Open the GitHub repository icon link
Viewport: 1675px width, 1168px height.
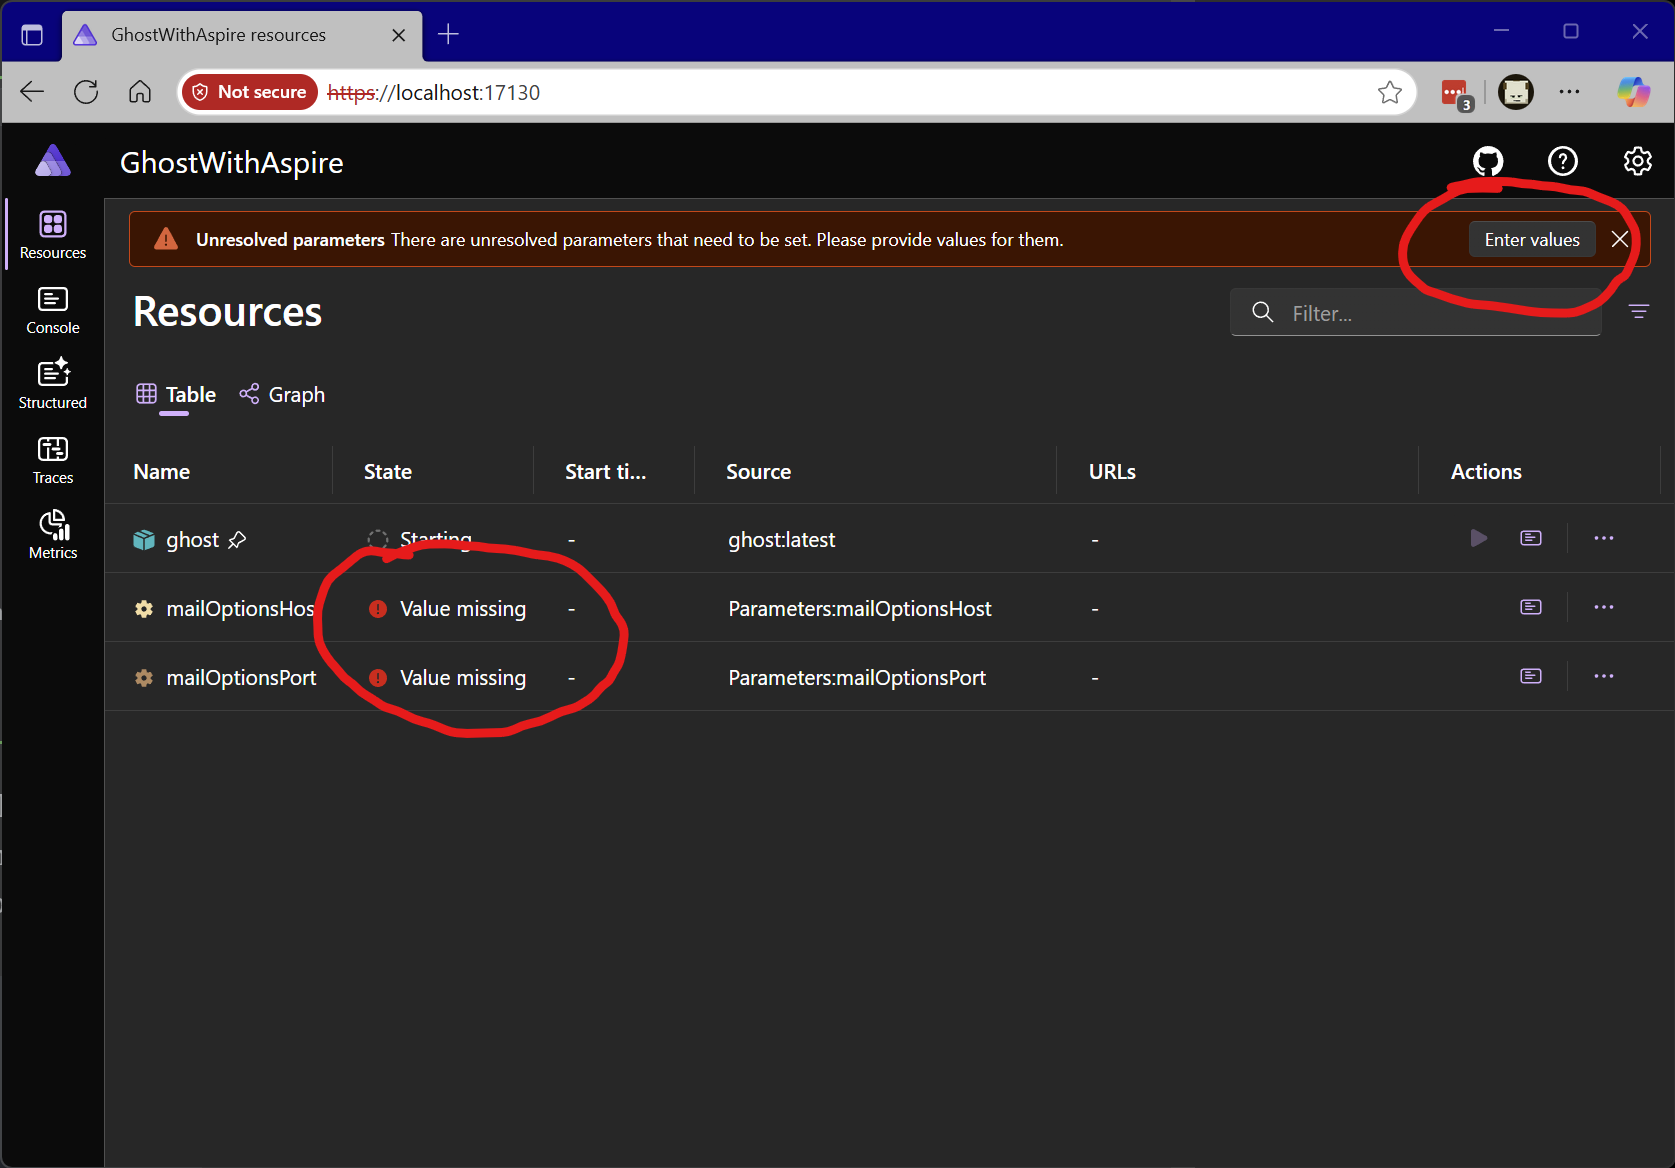click(x=1488, y=161)
